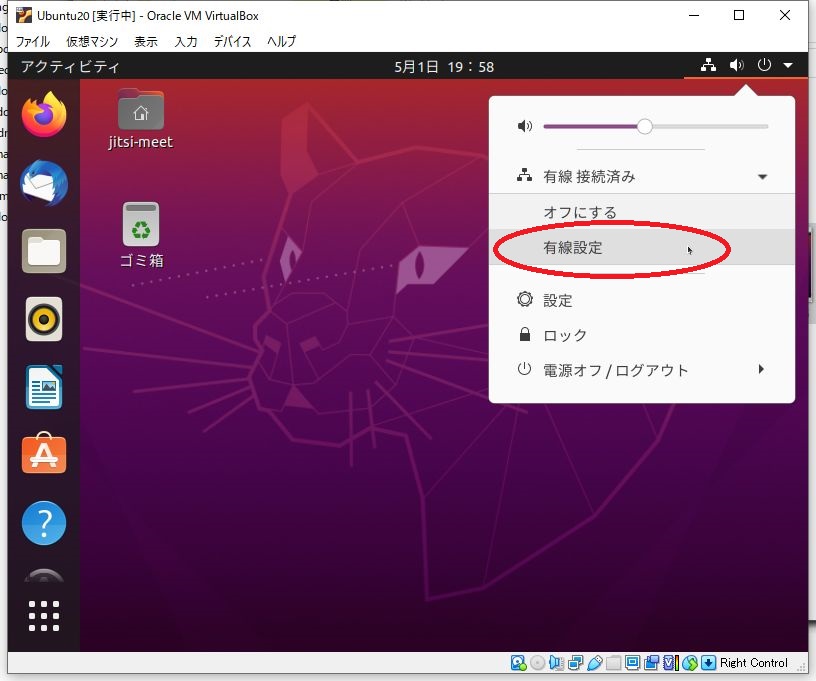Open the jitsi-meet home folder icon

tap(141, 120)
